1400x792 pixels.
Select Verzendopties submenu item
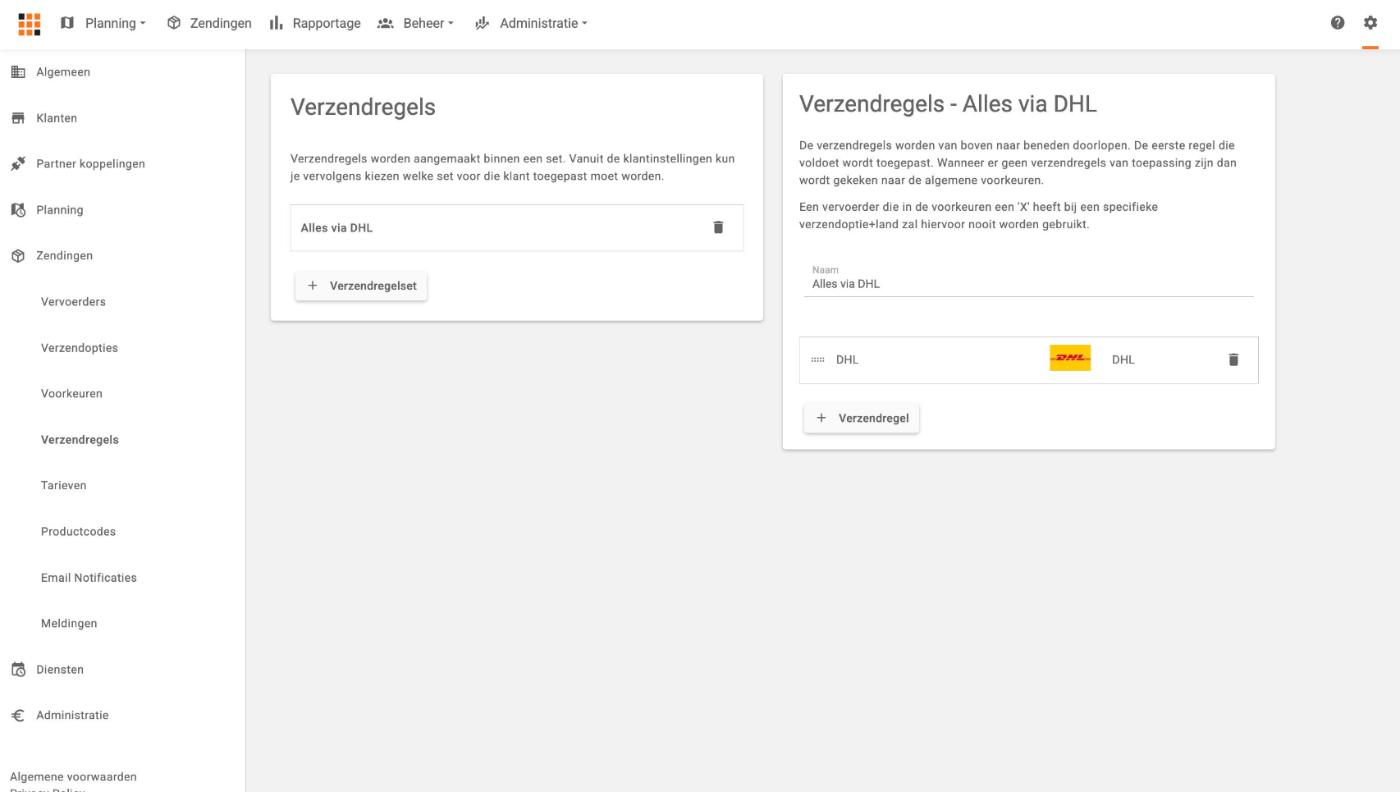(80, 348)
